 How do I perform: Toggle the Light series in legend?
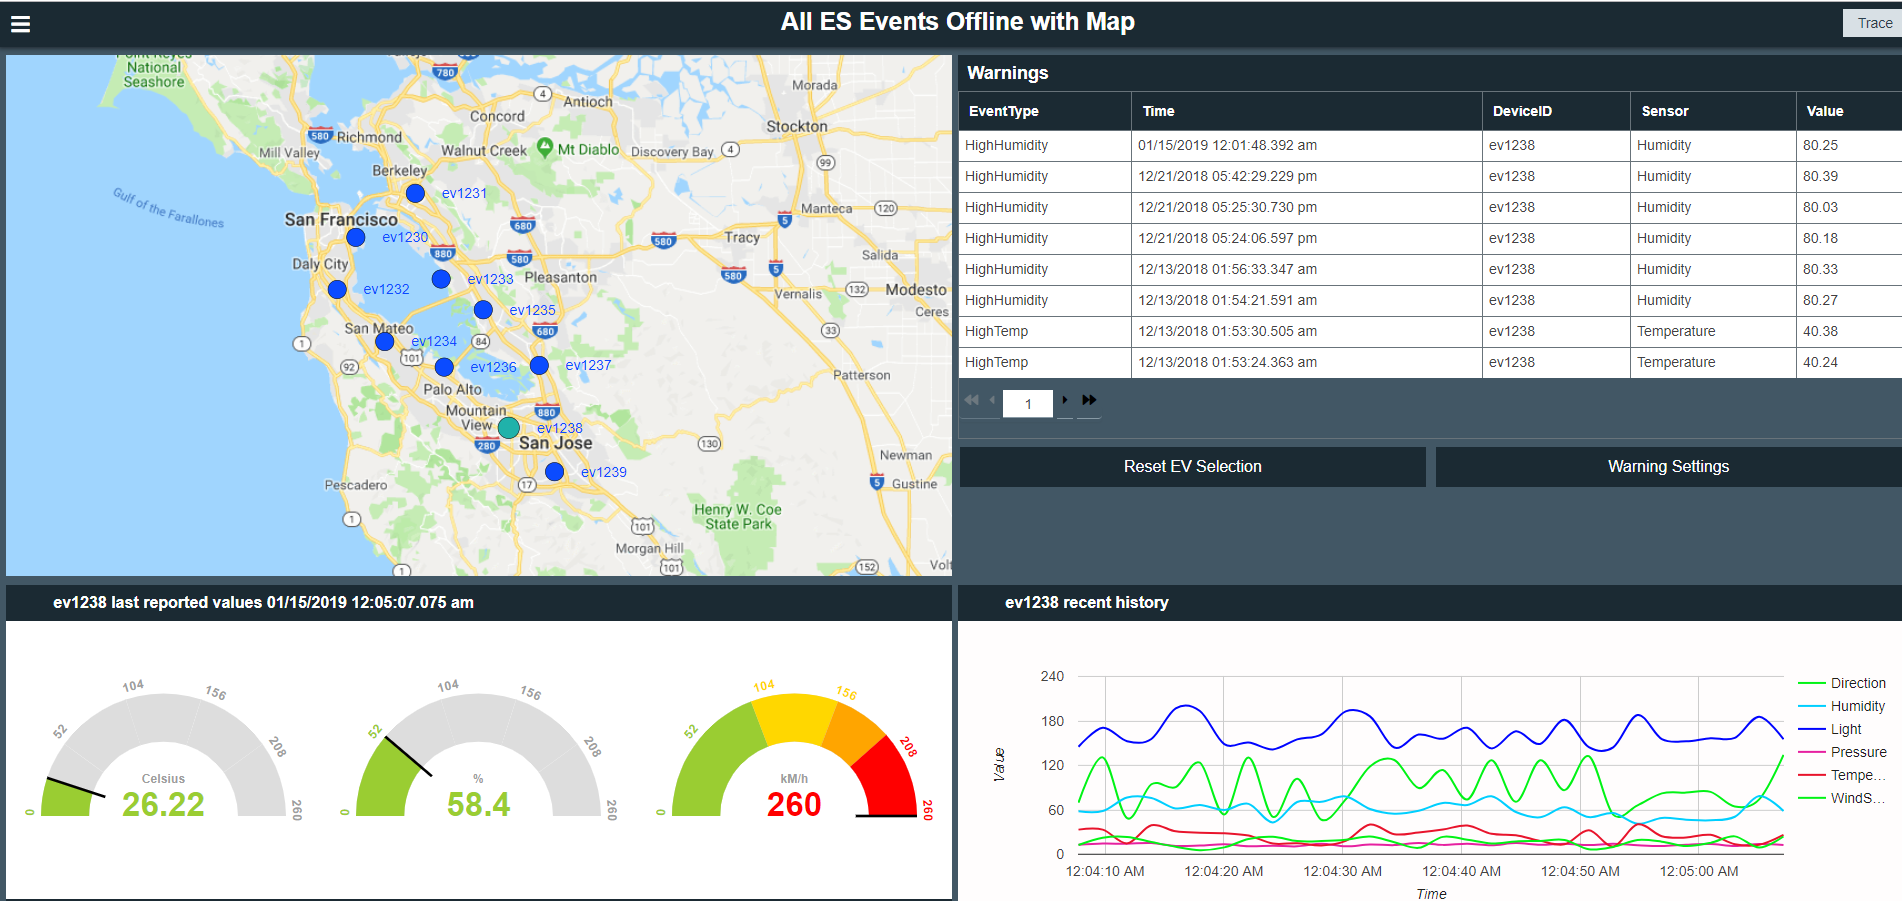[x=1845, y=729]
